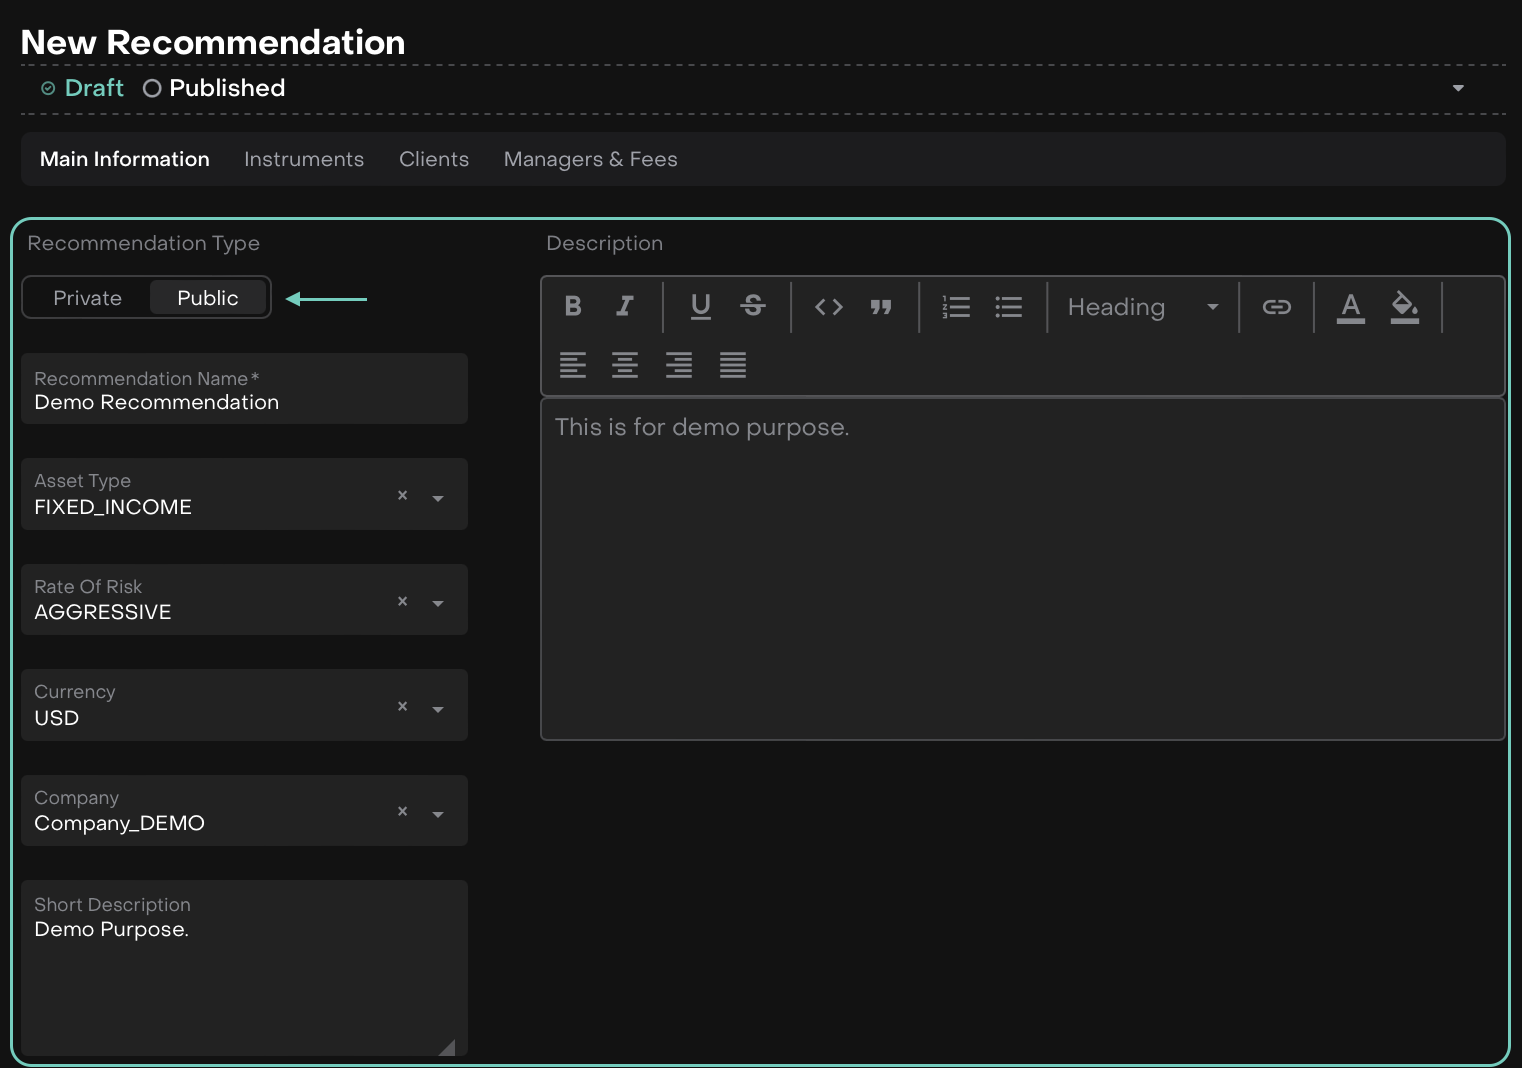The width and height of the screenshot is (1522, 1068).
Task: Apply strikethrough formatting
Action: 753,306
